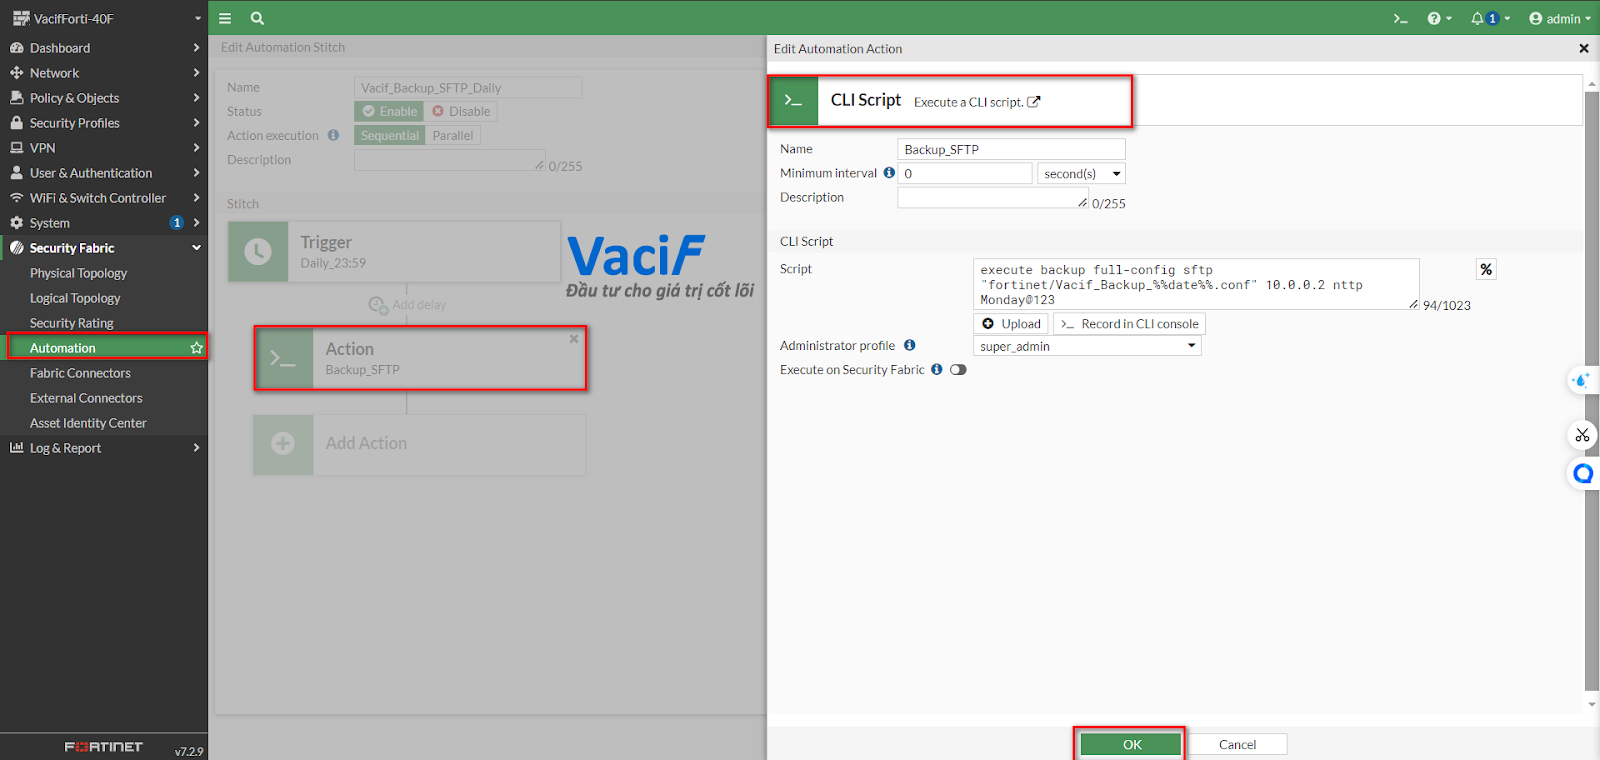Click the OK button
This screenshot has width=1600, height=760.
click(1131, 744)
